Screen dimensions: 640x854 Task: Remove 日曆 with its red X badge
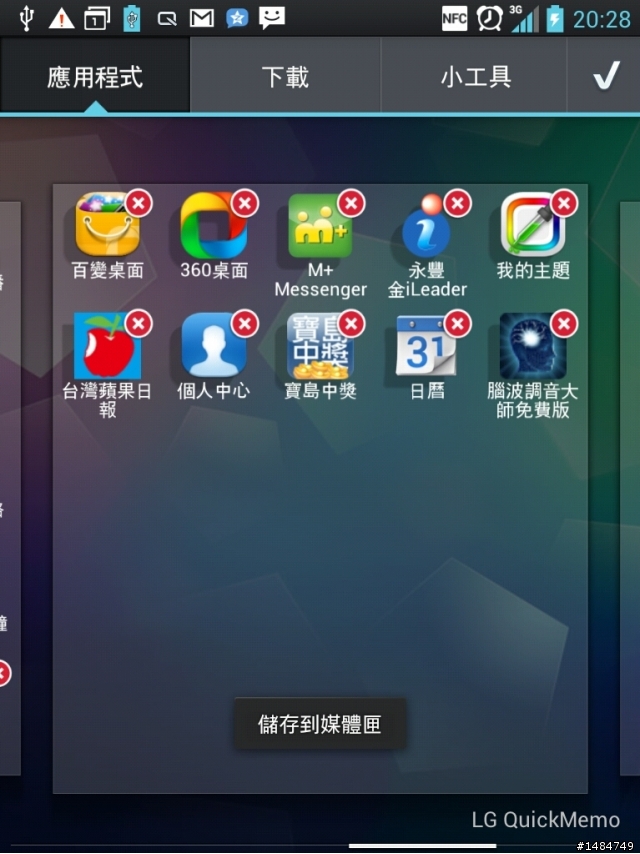click(x=458, y=324)
